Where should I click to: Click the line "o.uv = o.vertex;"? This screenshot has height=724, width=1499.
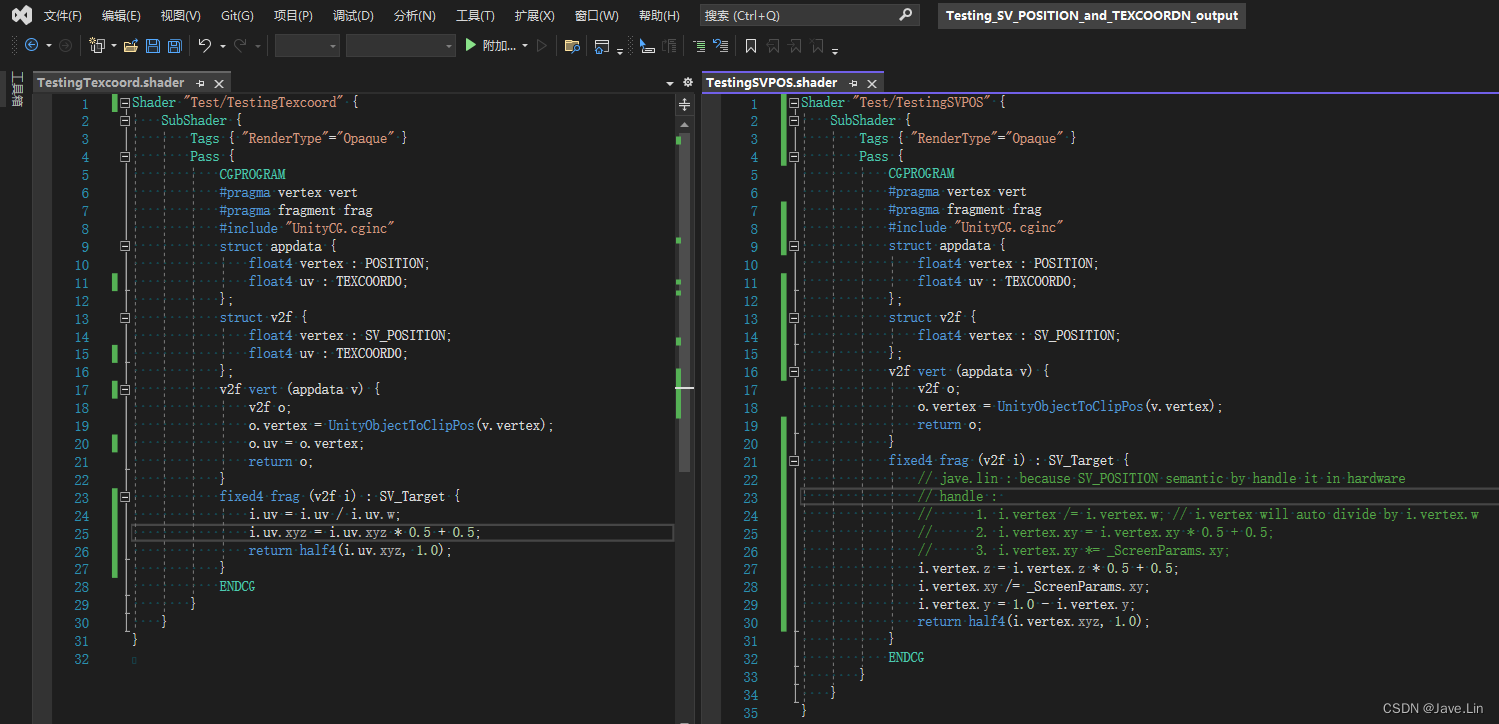[x=306, y=443]
